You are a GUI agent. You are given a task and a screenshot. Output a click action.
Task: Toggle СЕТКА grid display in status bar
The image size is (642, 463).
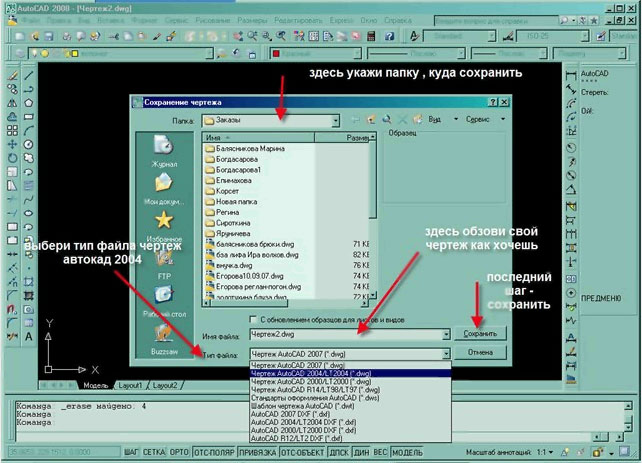[x=151, y=452]
